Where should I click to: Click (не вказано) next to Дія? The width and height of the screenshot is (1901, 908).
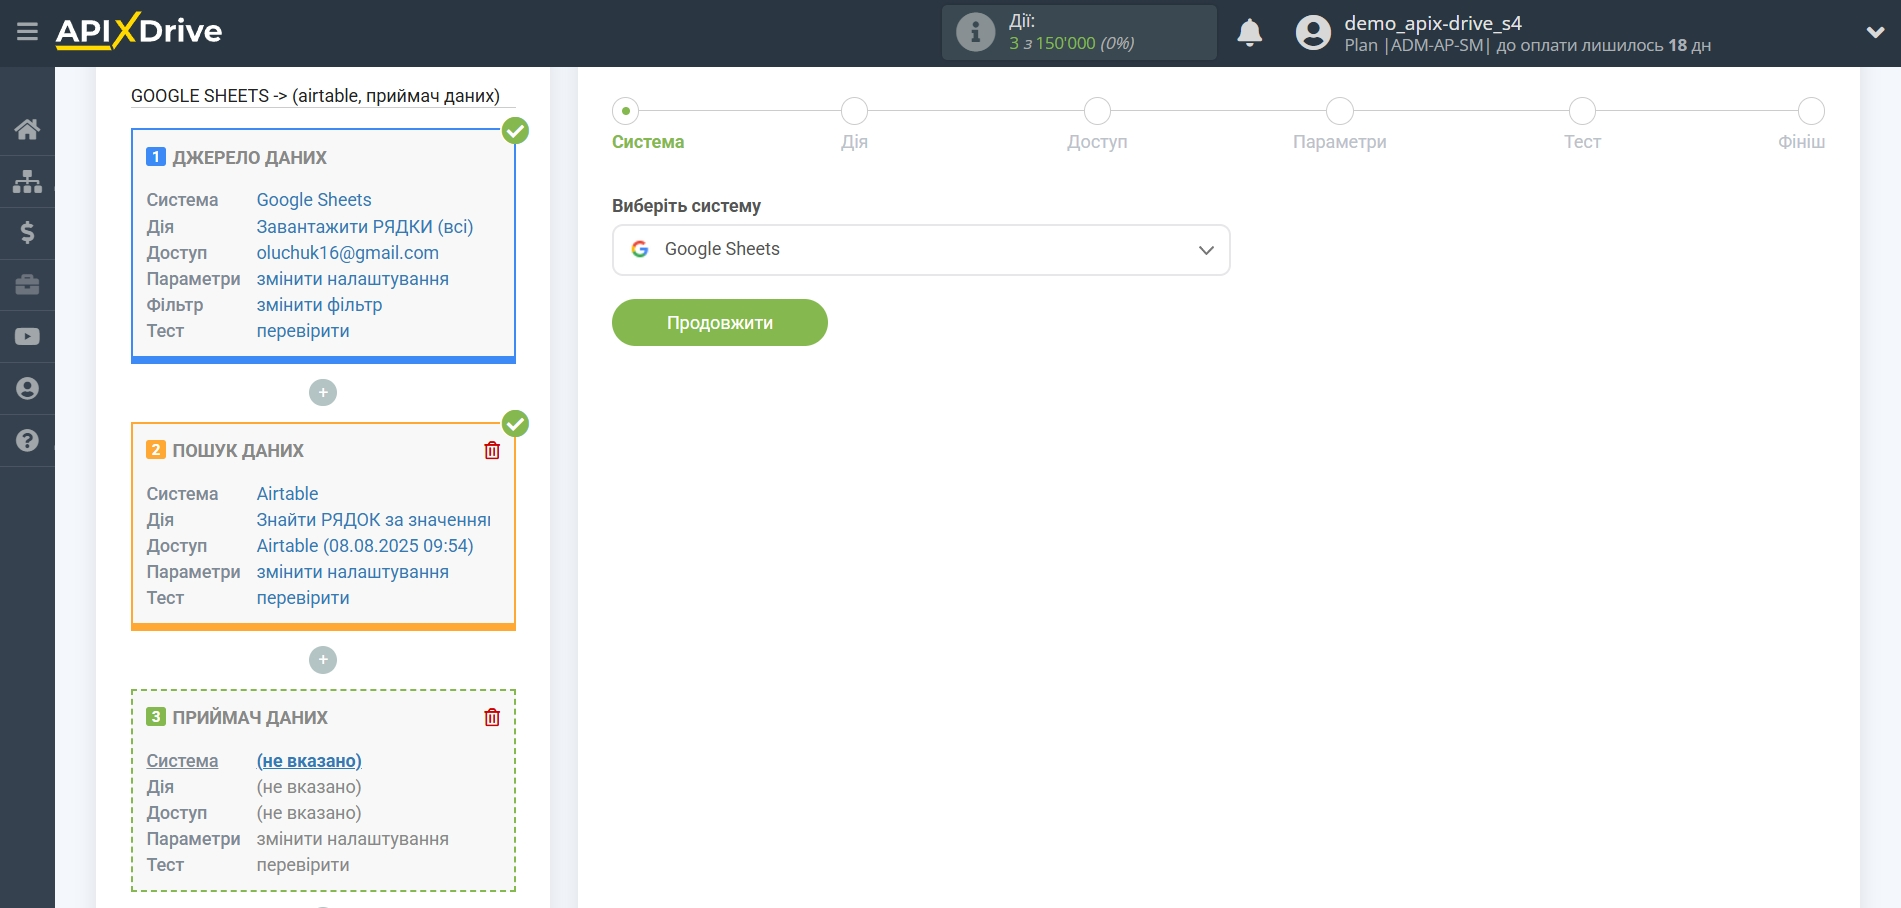[309, 787]
